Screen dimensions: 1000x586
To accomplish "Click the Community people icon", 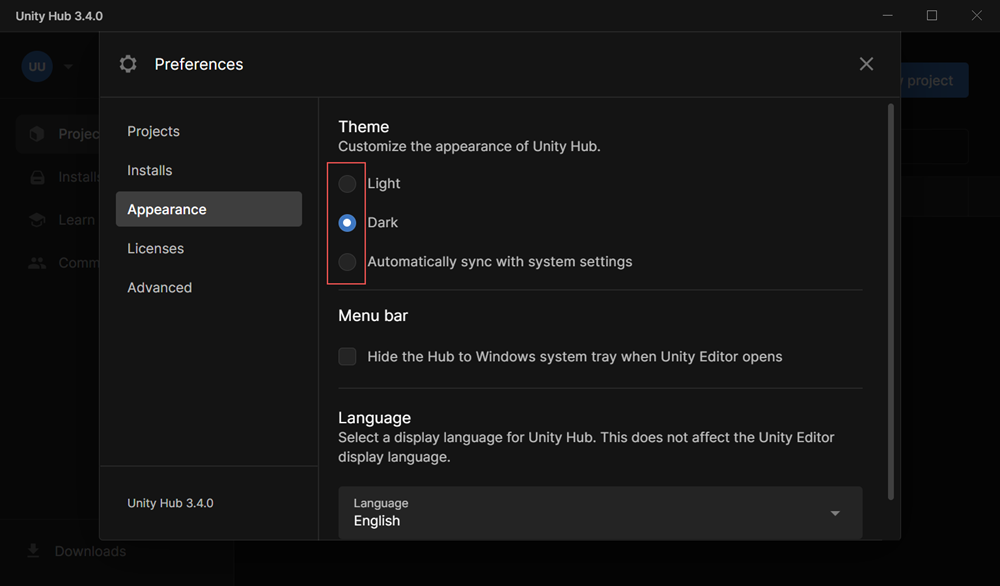I will (37, 263).
